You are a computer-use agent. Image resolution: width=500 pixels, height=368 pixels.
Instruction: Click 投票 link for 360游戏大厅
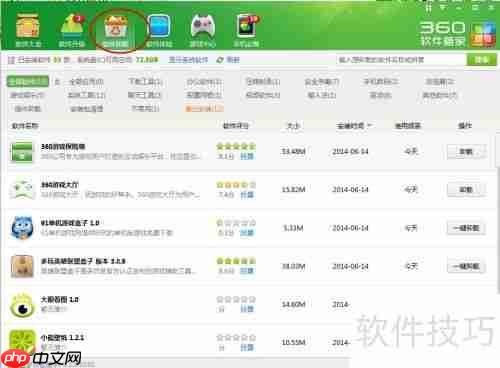(247, 195)
